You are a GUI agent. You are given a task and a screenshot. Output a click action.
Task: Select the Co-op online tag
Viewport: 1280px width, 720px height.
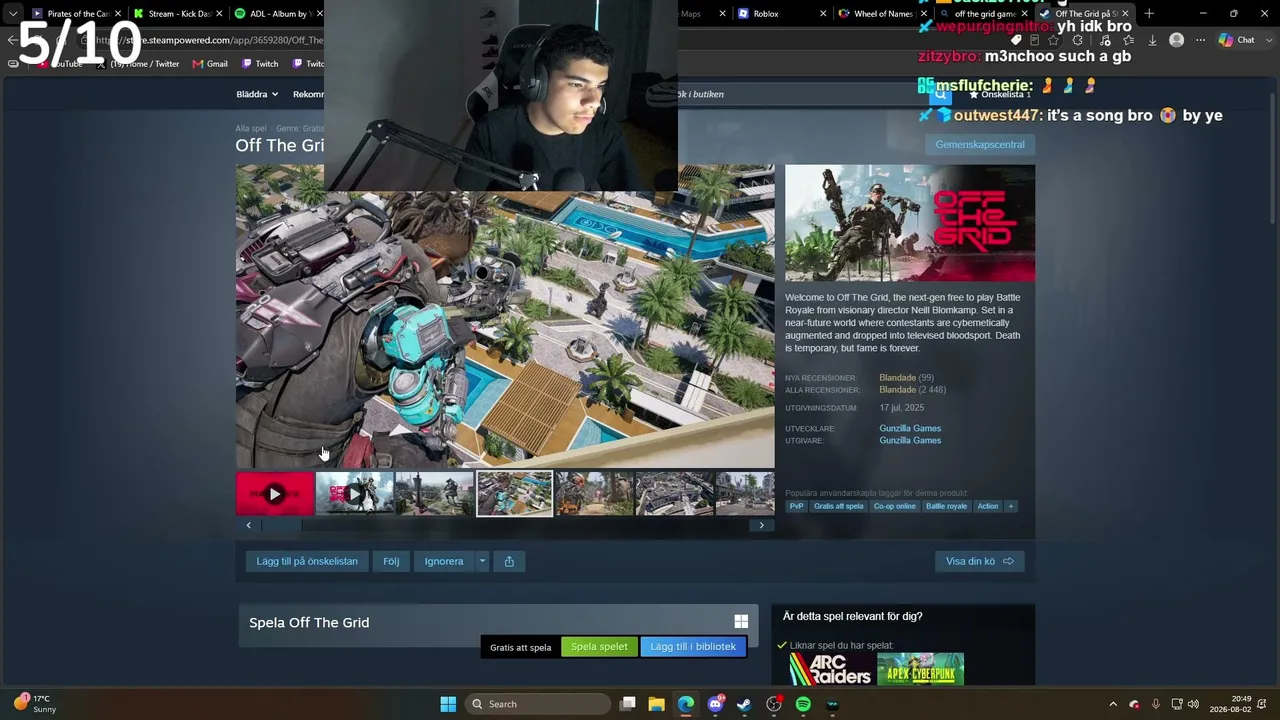pos(895,506)
